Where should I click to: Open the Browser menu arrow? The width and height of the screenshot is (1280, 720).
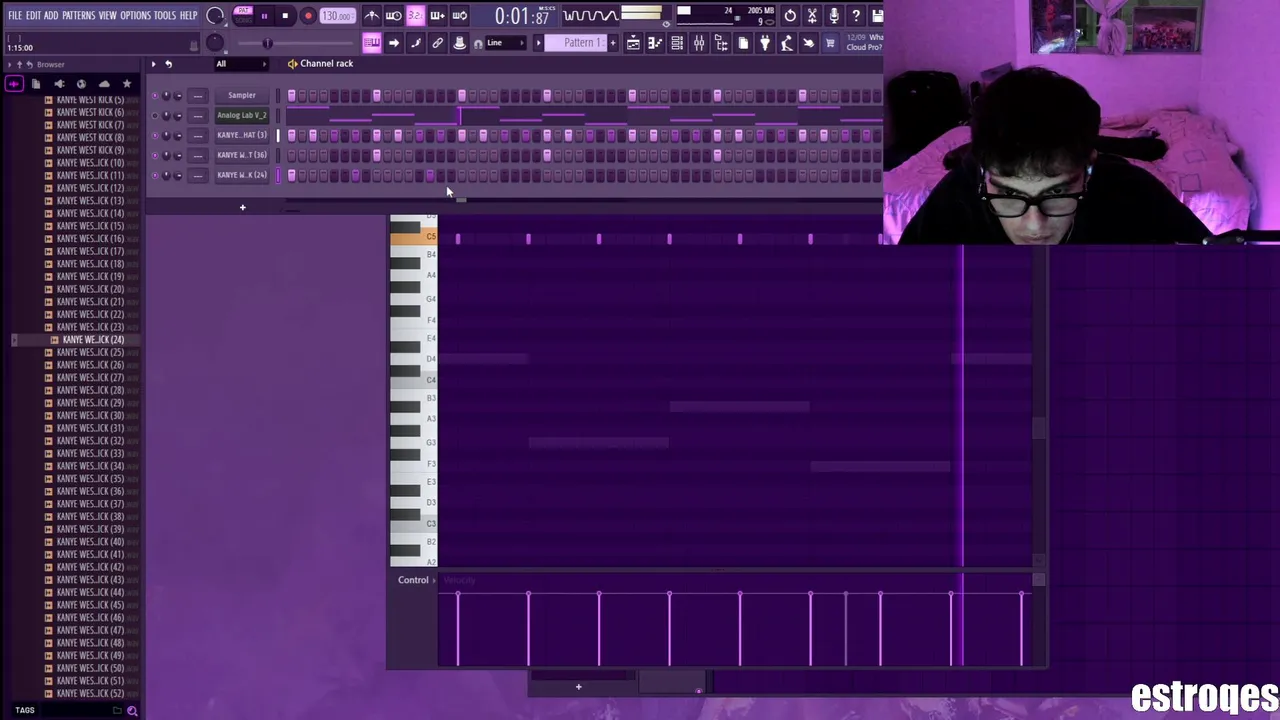9,65
